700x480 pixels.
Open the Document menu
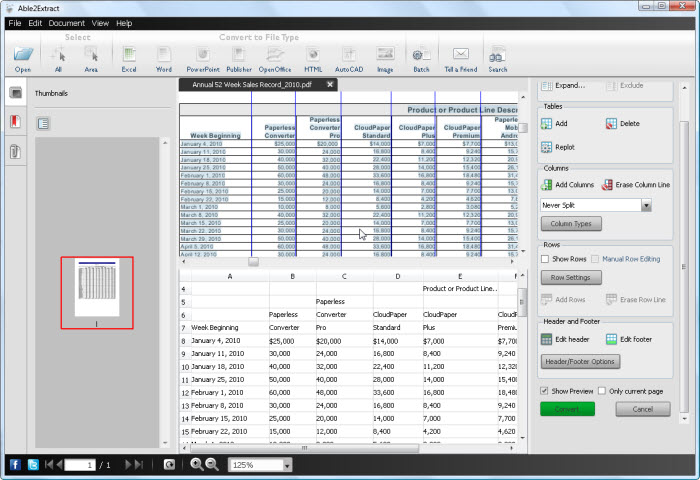tap(67, 23)
